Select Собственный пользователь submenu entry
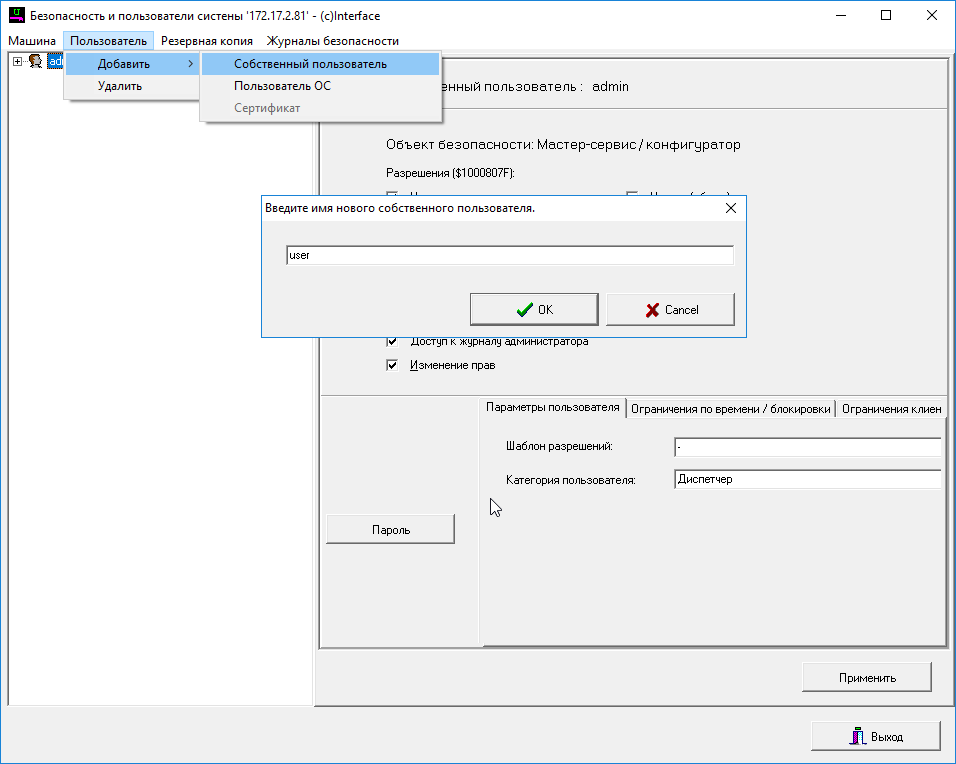Screen dimensions: 956x764 310,64
